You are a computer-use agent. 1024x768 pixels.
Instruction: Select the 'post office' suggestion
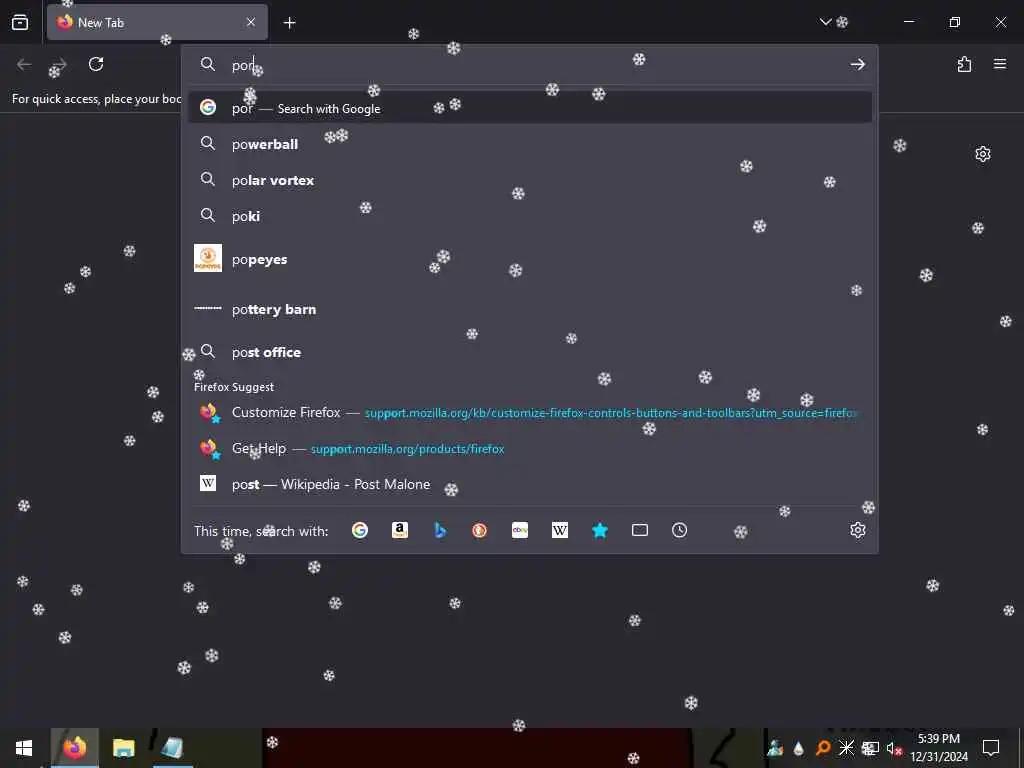click(x=530, y=352)
